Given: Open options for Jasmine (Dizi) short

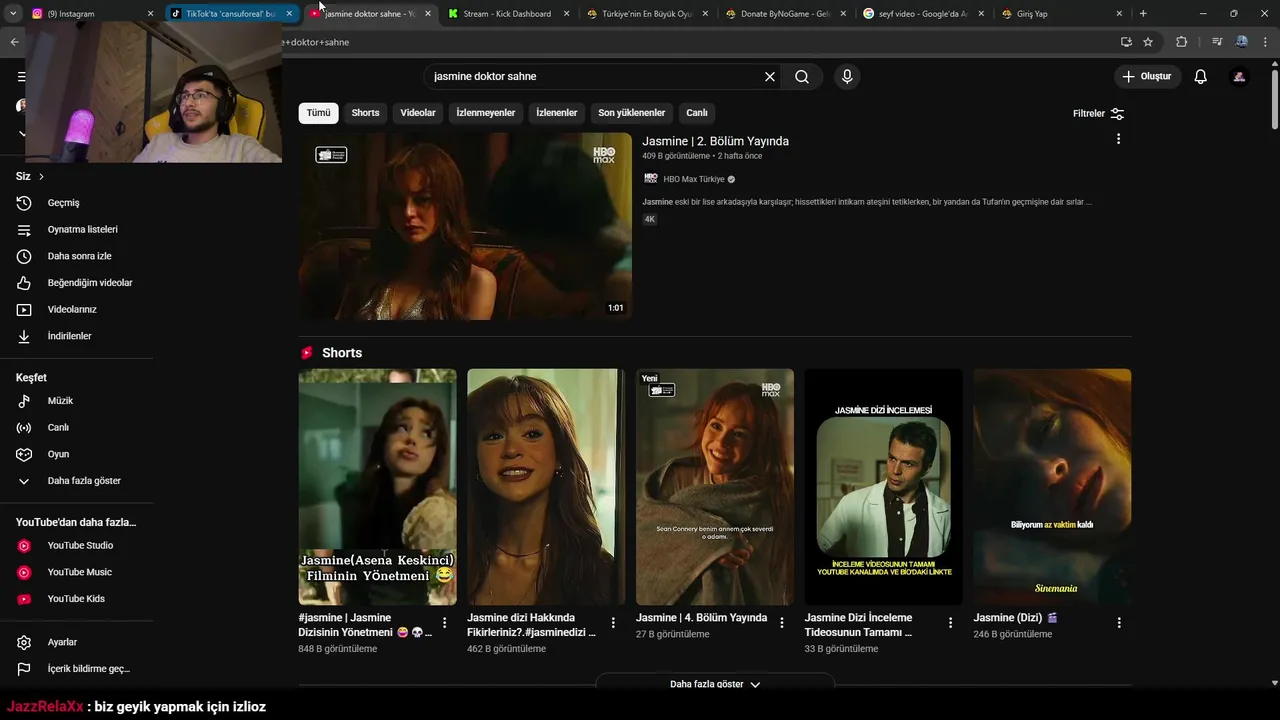Looking at the screenshot, I should (x=1119, y=623).
